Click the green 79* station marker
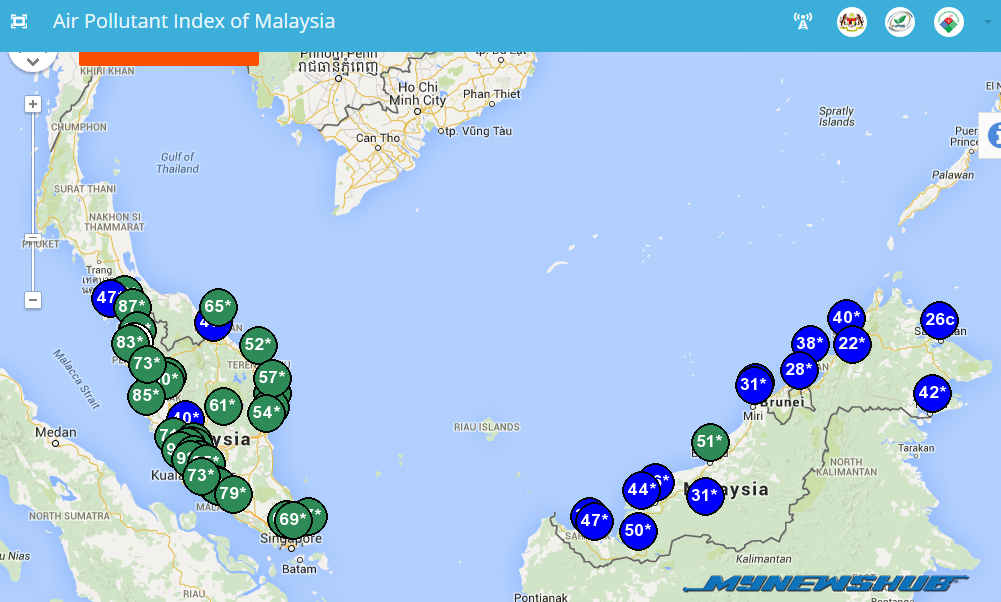Screen dimensions: 1001x602 (x=232, y=493)
